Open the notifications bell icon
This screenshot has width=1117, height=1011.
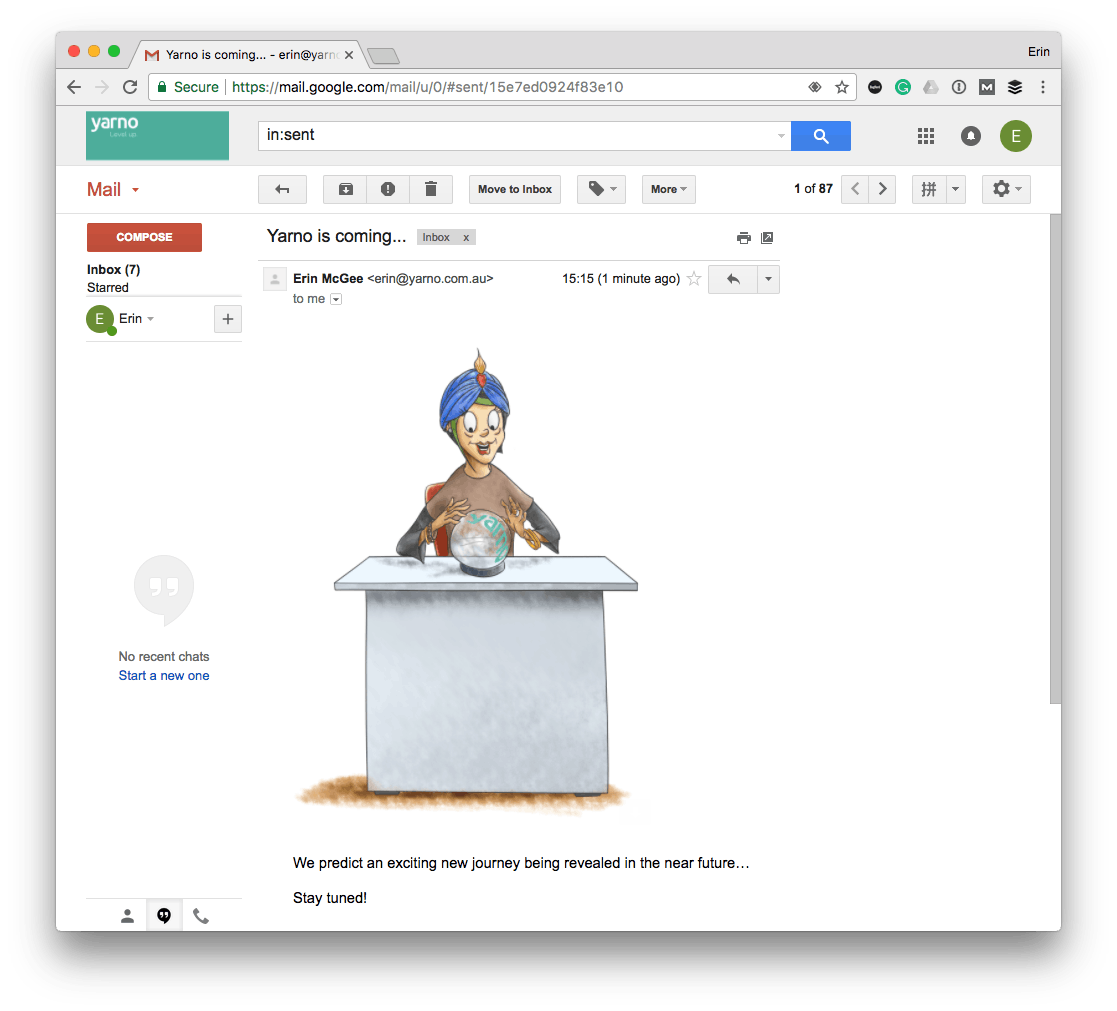(970, 136)
